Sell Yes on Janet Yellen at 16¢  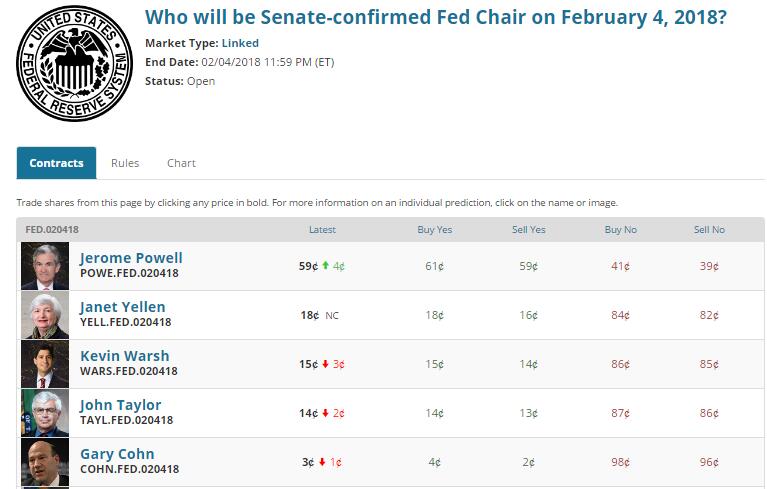tap(529, 315)
